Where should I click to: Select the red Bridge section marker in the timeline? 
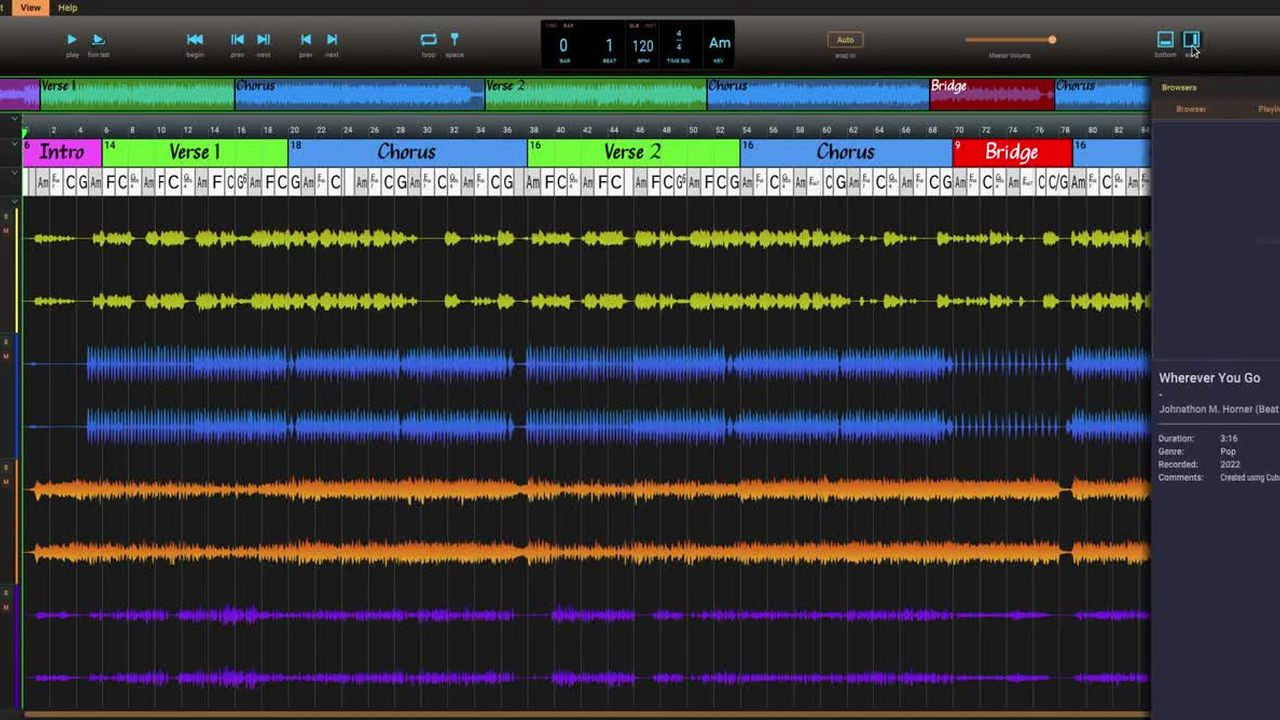(x=1011, y=152)
